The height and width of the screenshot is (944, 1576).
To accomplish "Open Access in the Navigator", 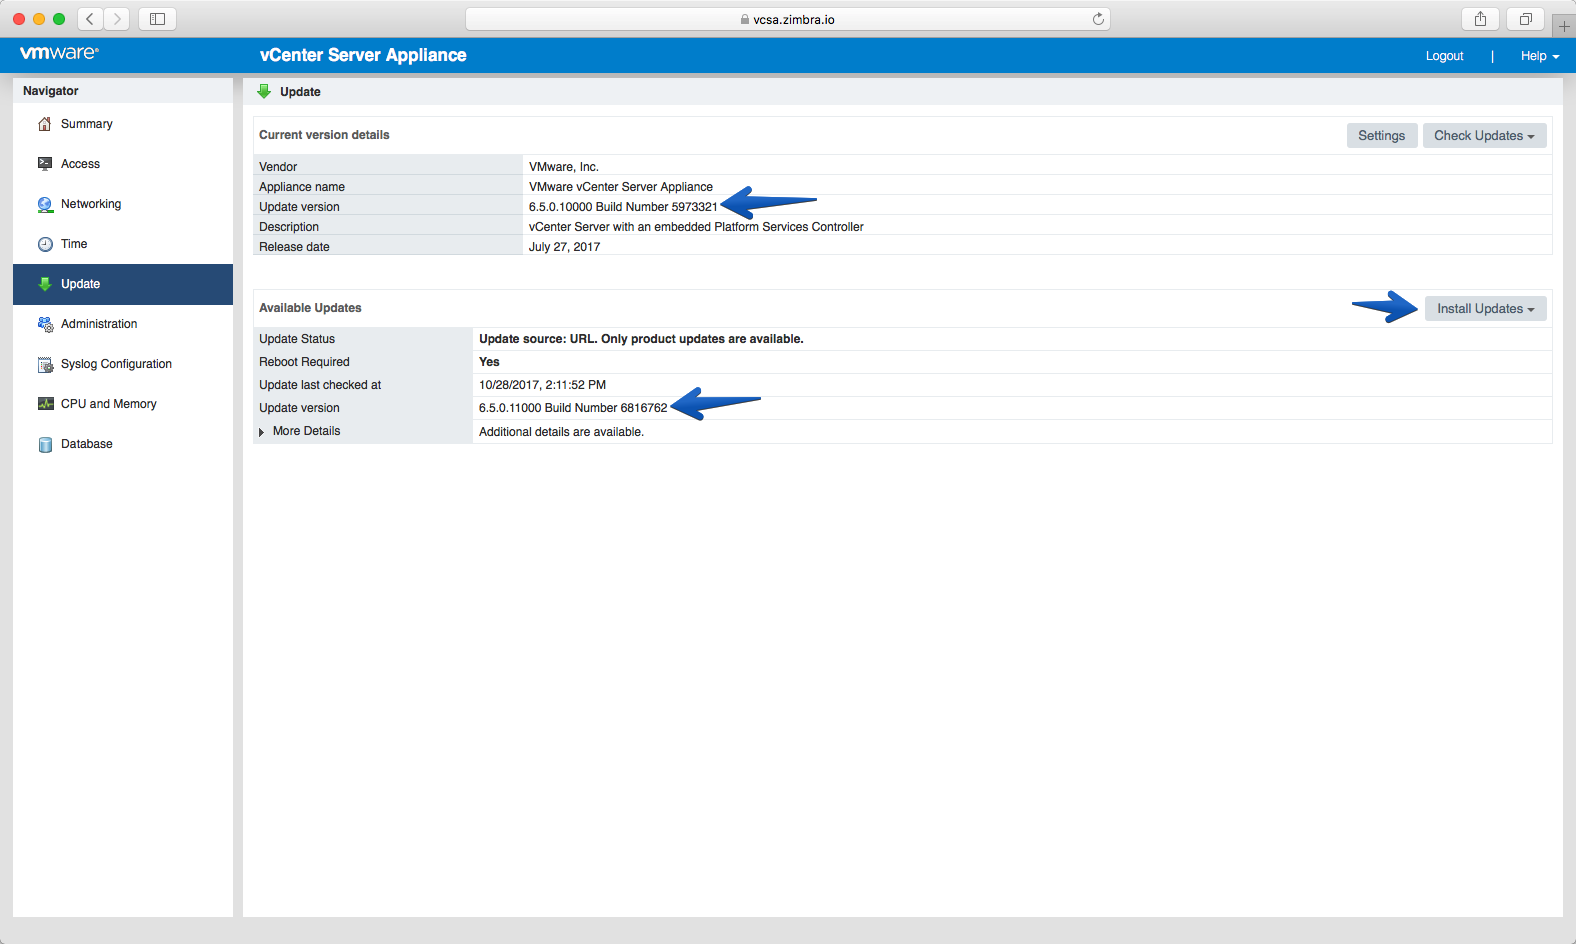I will 123,164.
